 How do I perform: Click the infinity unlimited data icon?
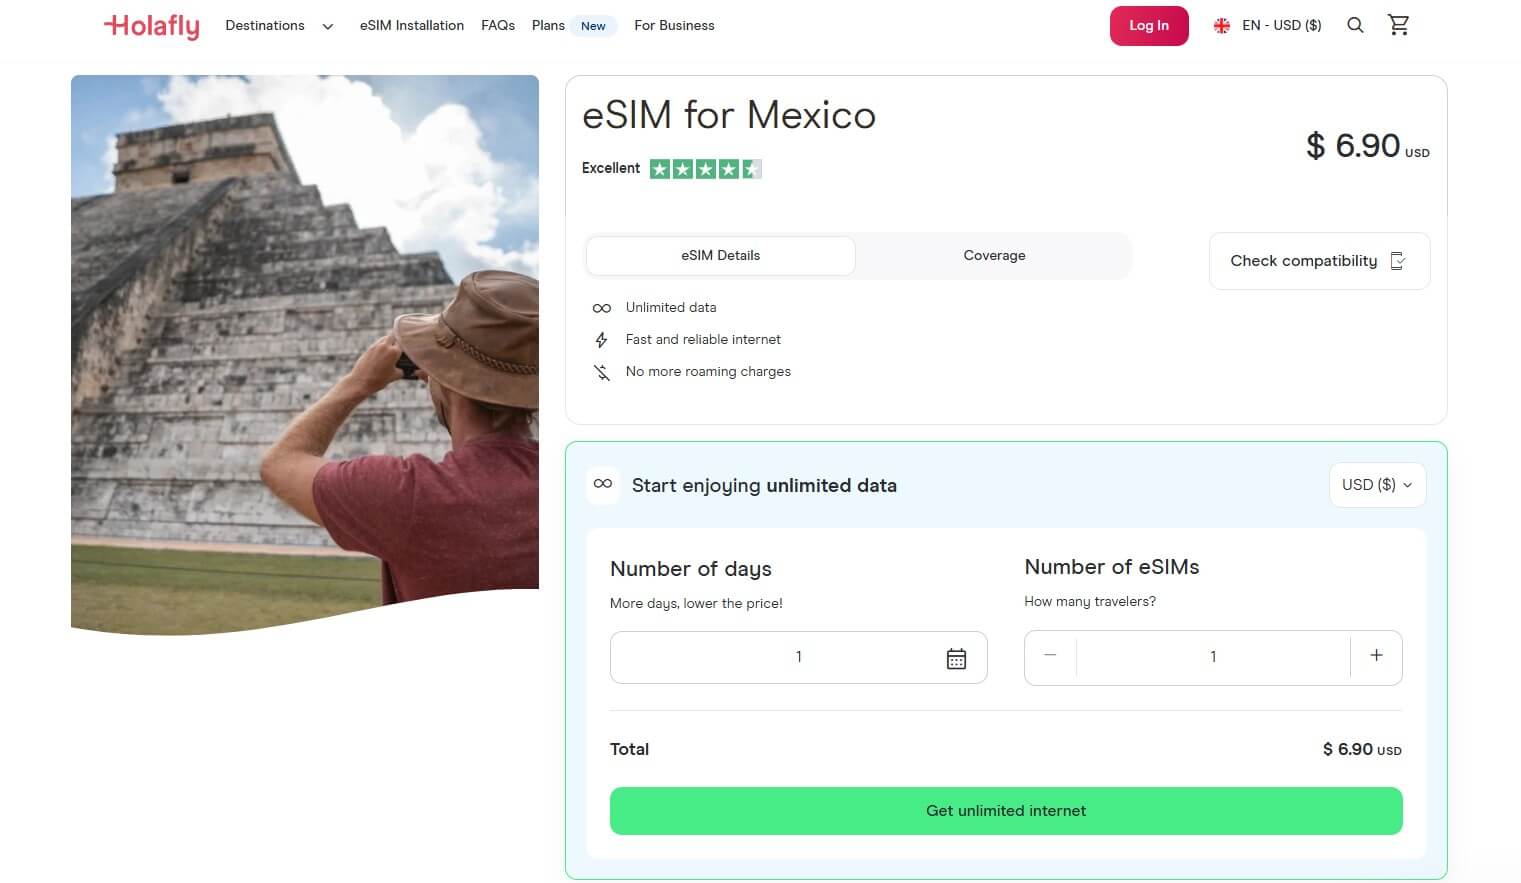602,307
